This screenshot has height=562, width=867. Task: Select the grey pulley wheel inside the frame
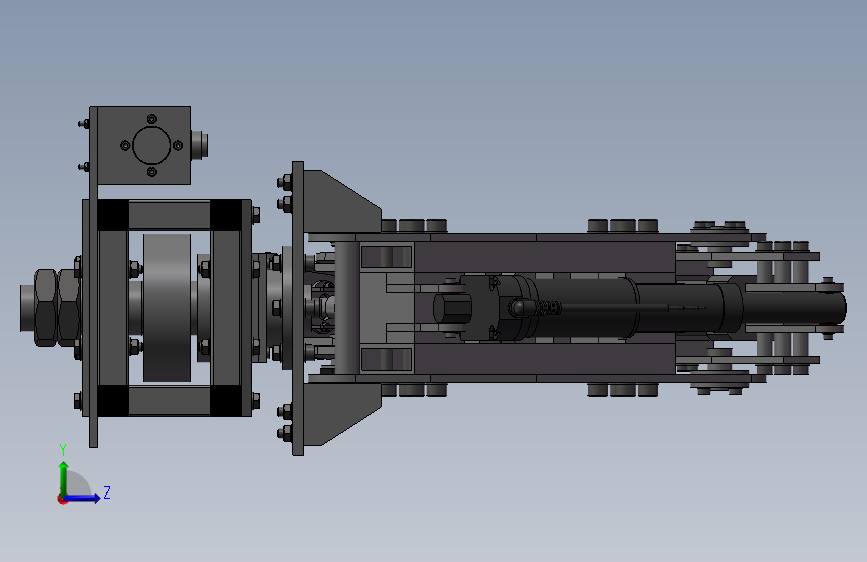click(167, 308)
